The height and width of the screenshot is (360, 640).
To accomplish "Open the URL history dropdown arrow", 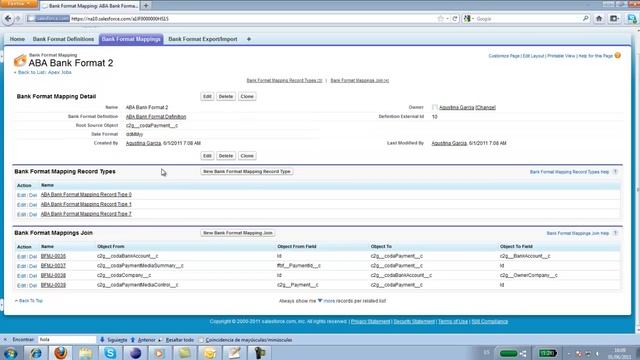I will 447,19.
